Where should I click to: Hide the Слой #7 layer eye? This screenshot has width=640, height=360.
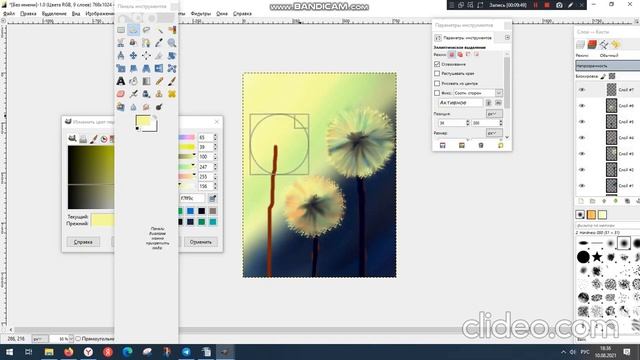582,90
